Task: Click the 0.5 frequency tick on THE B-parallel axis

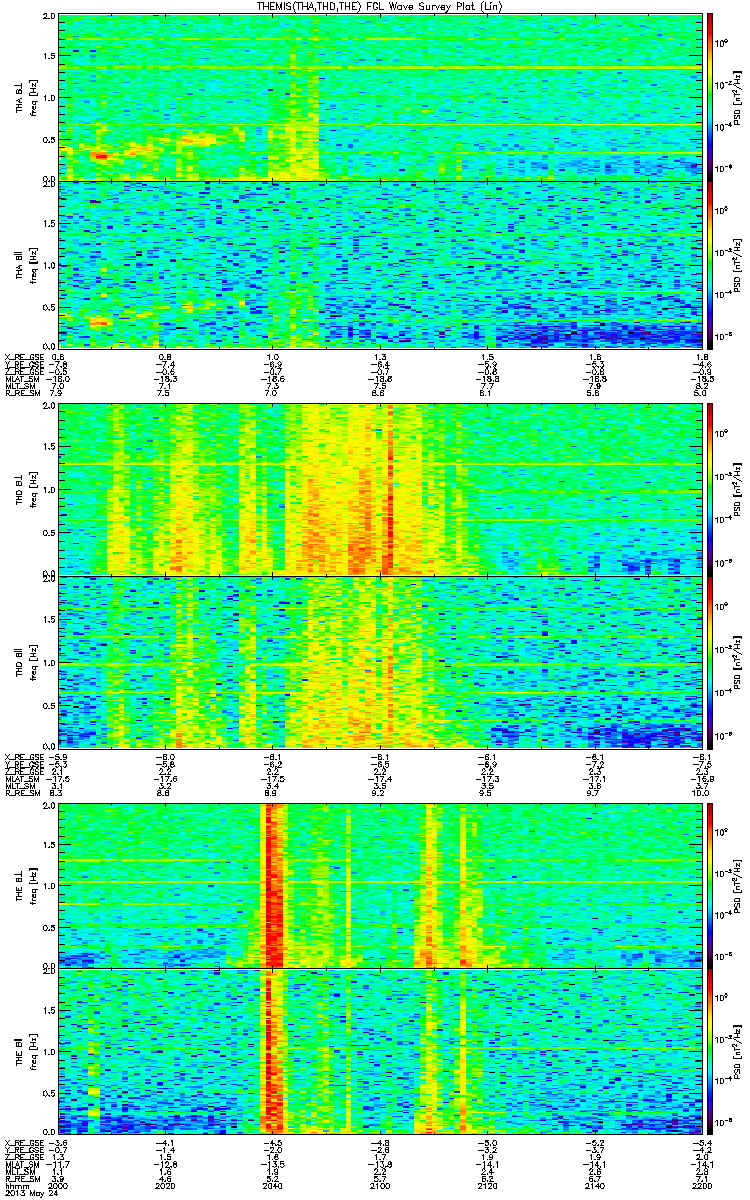Action: tap(50, 1094)
